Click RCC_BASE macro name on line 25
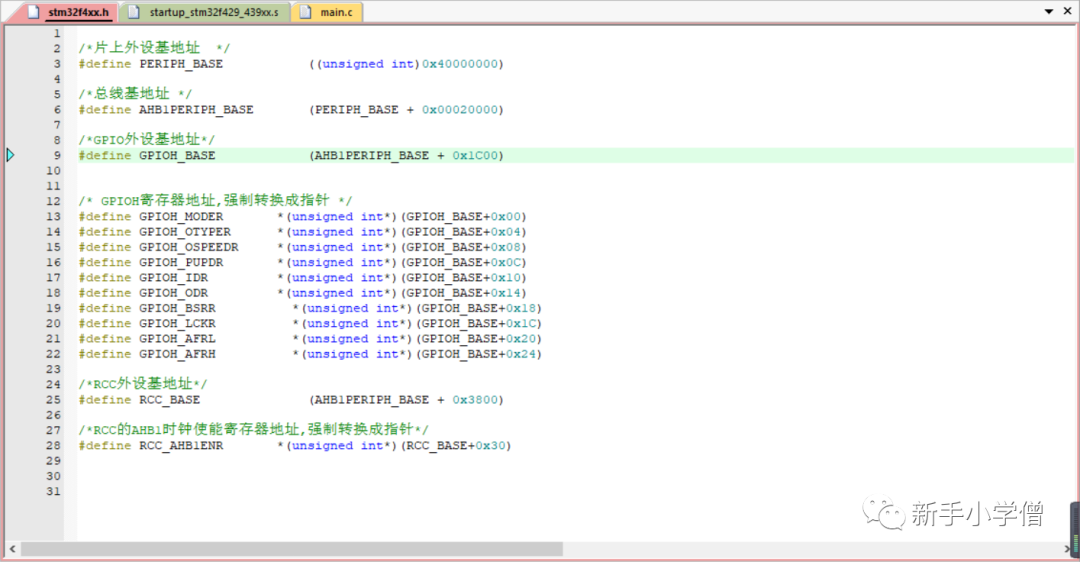This screenshot has height=562, width=1080. coord(169,399)
